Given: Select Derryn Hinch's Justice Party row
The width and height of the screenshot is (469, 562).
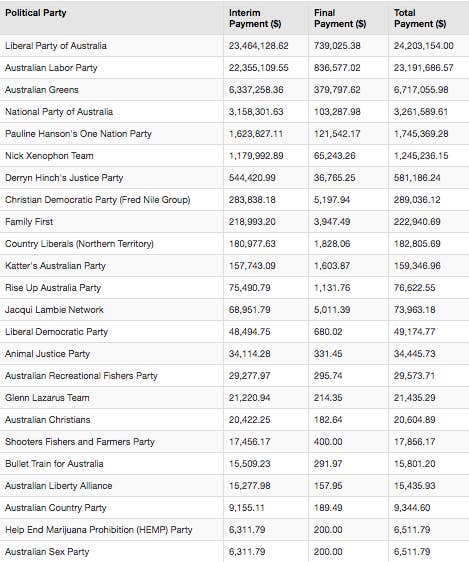Looking at the screenshot, I should (234, 178).
